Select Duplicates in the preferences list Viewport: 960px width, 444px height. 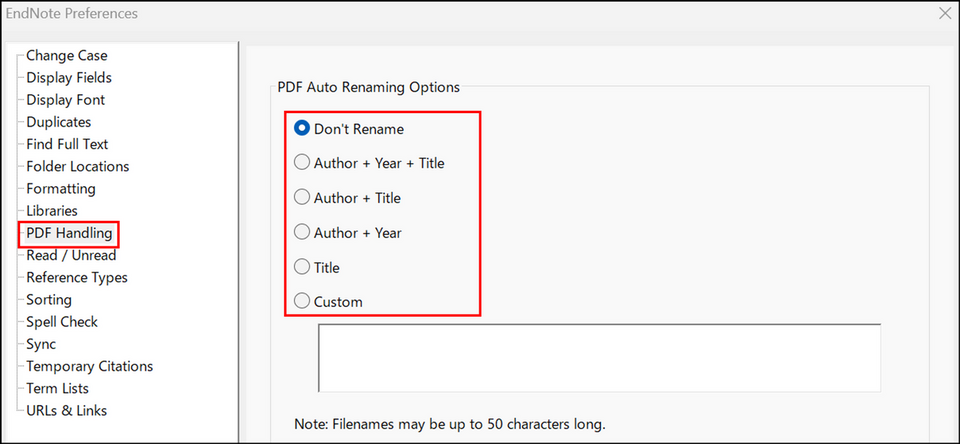pyautogui.click(x=58, y=122)
